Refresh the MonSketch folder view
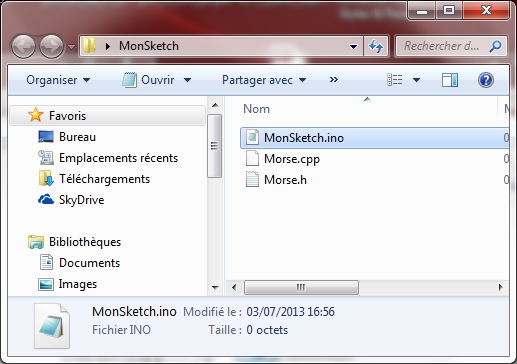This screenshot has height=364, width=517. (376, 46)
